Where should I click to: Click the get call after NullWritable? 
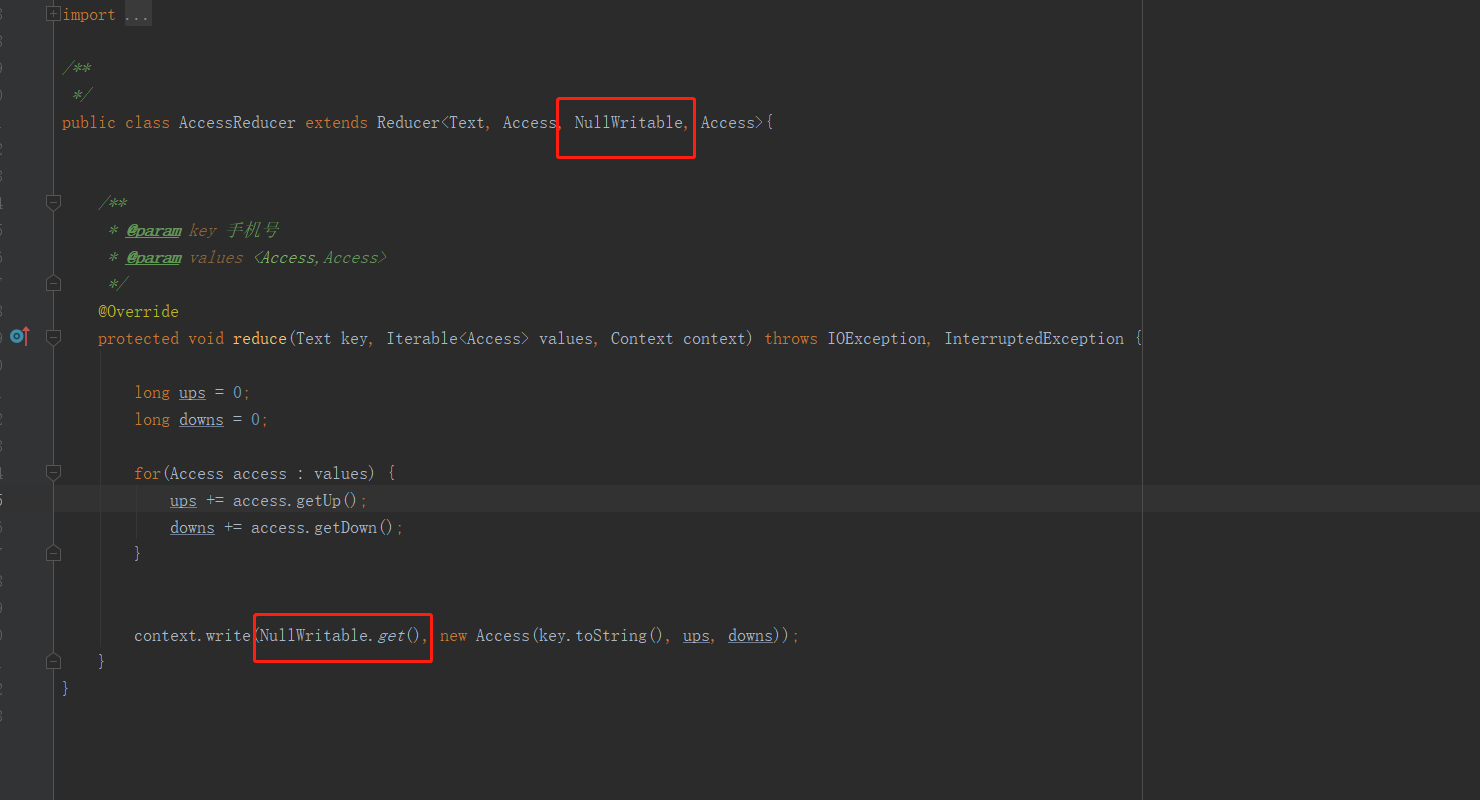(x=391, y=636)
